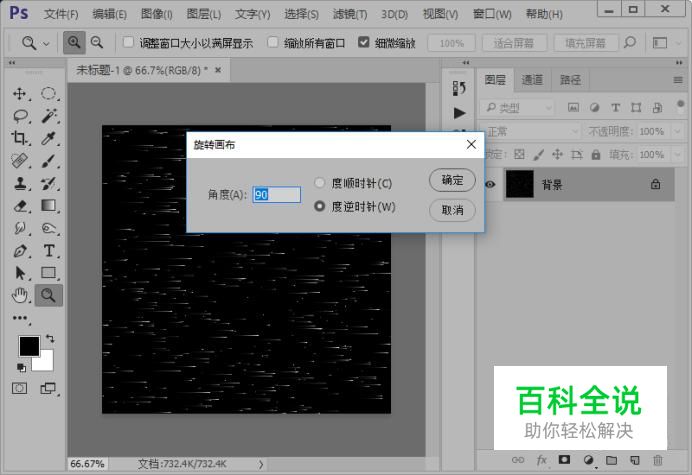Select the Gradient tool
This screenshot has height=475, width=692.
pos(49,206)
